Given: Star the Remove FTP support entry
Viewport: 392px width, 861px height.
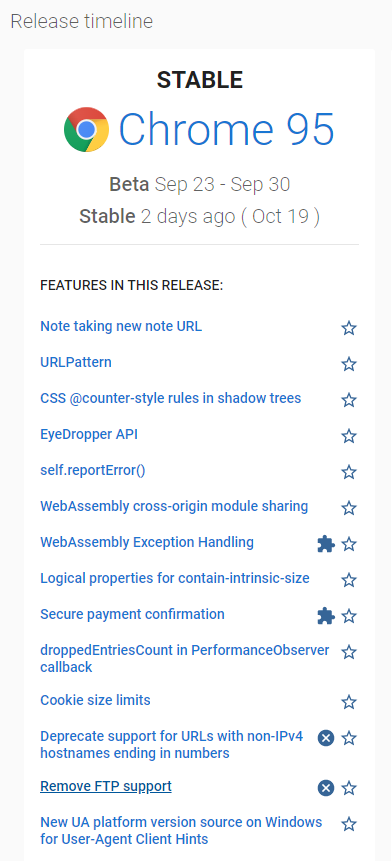Looking at the screenshot, I should point(349,789).
